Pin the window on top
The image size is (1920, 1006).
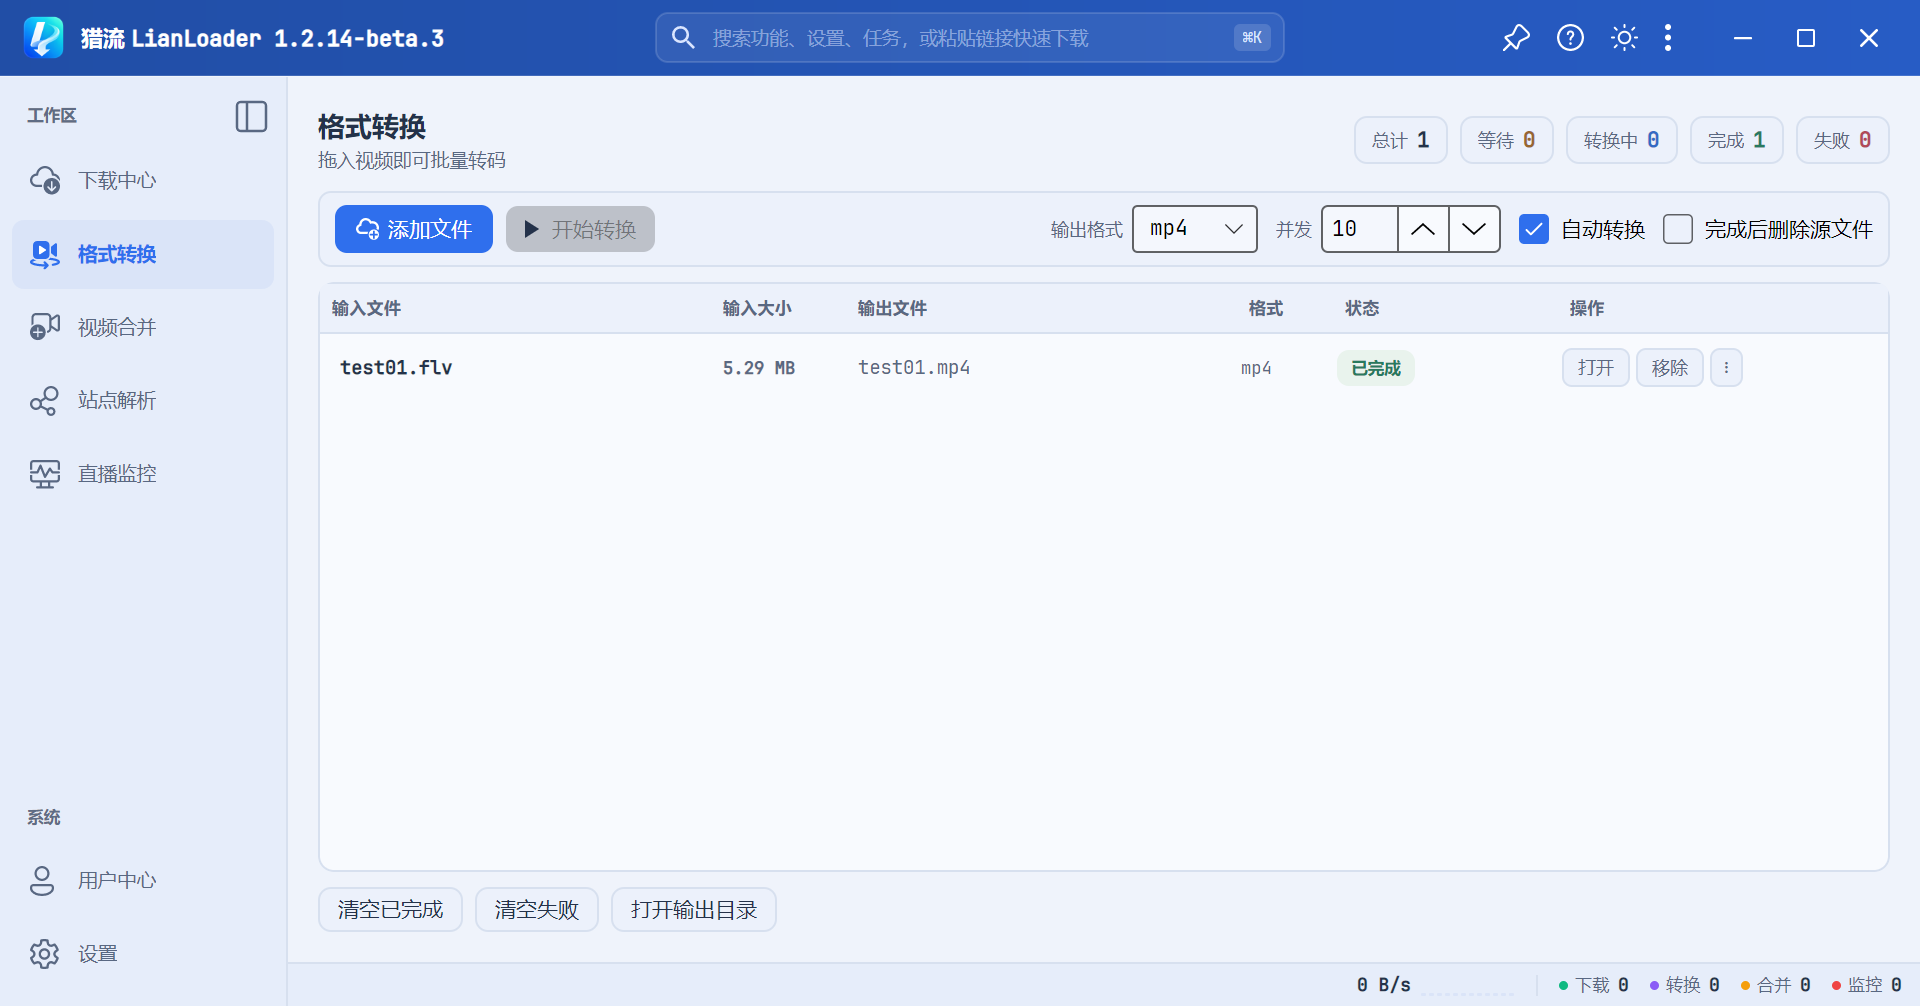pyautogui.click(x=1516, y=38)
